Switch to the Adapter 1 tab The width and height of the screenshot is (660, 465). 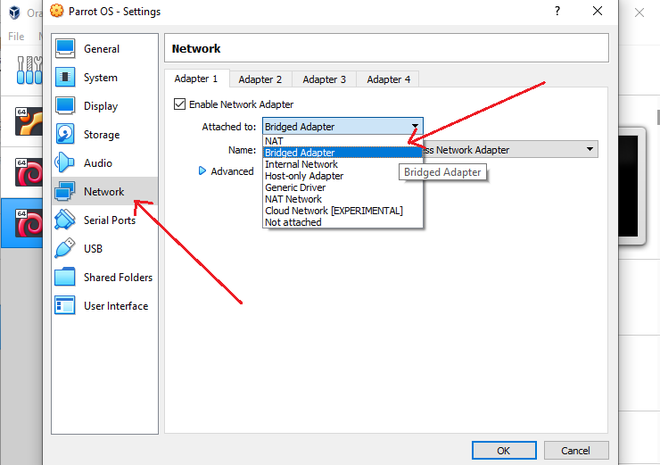coord(196,79)
